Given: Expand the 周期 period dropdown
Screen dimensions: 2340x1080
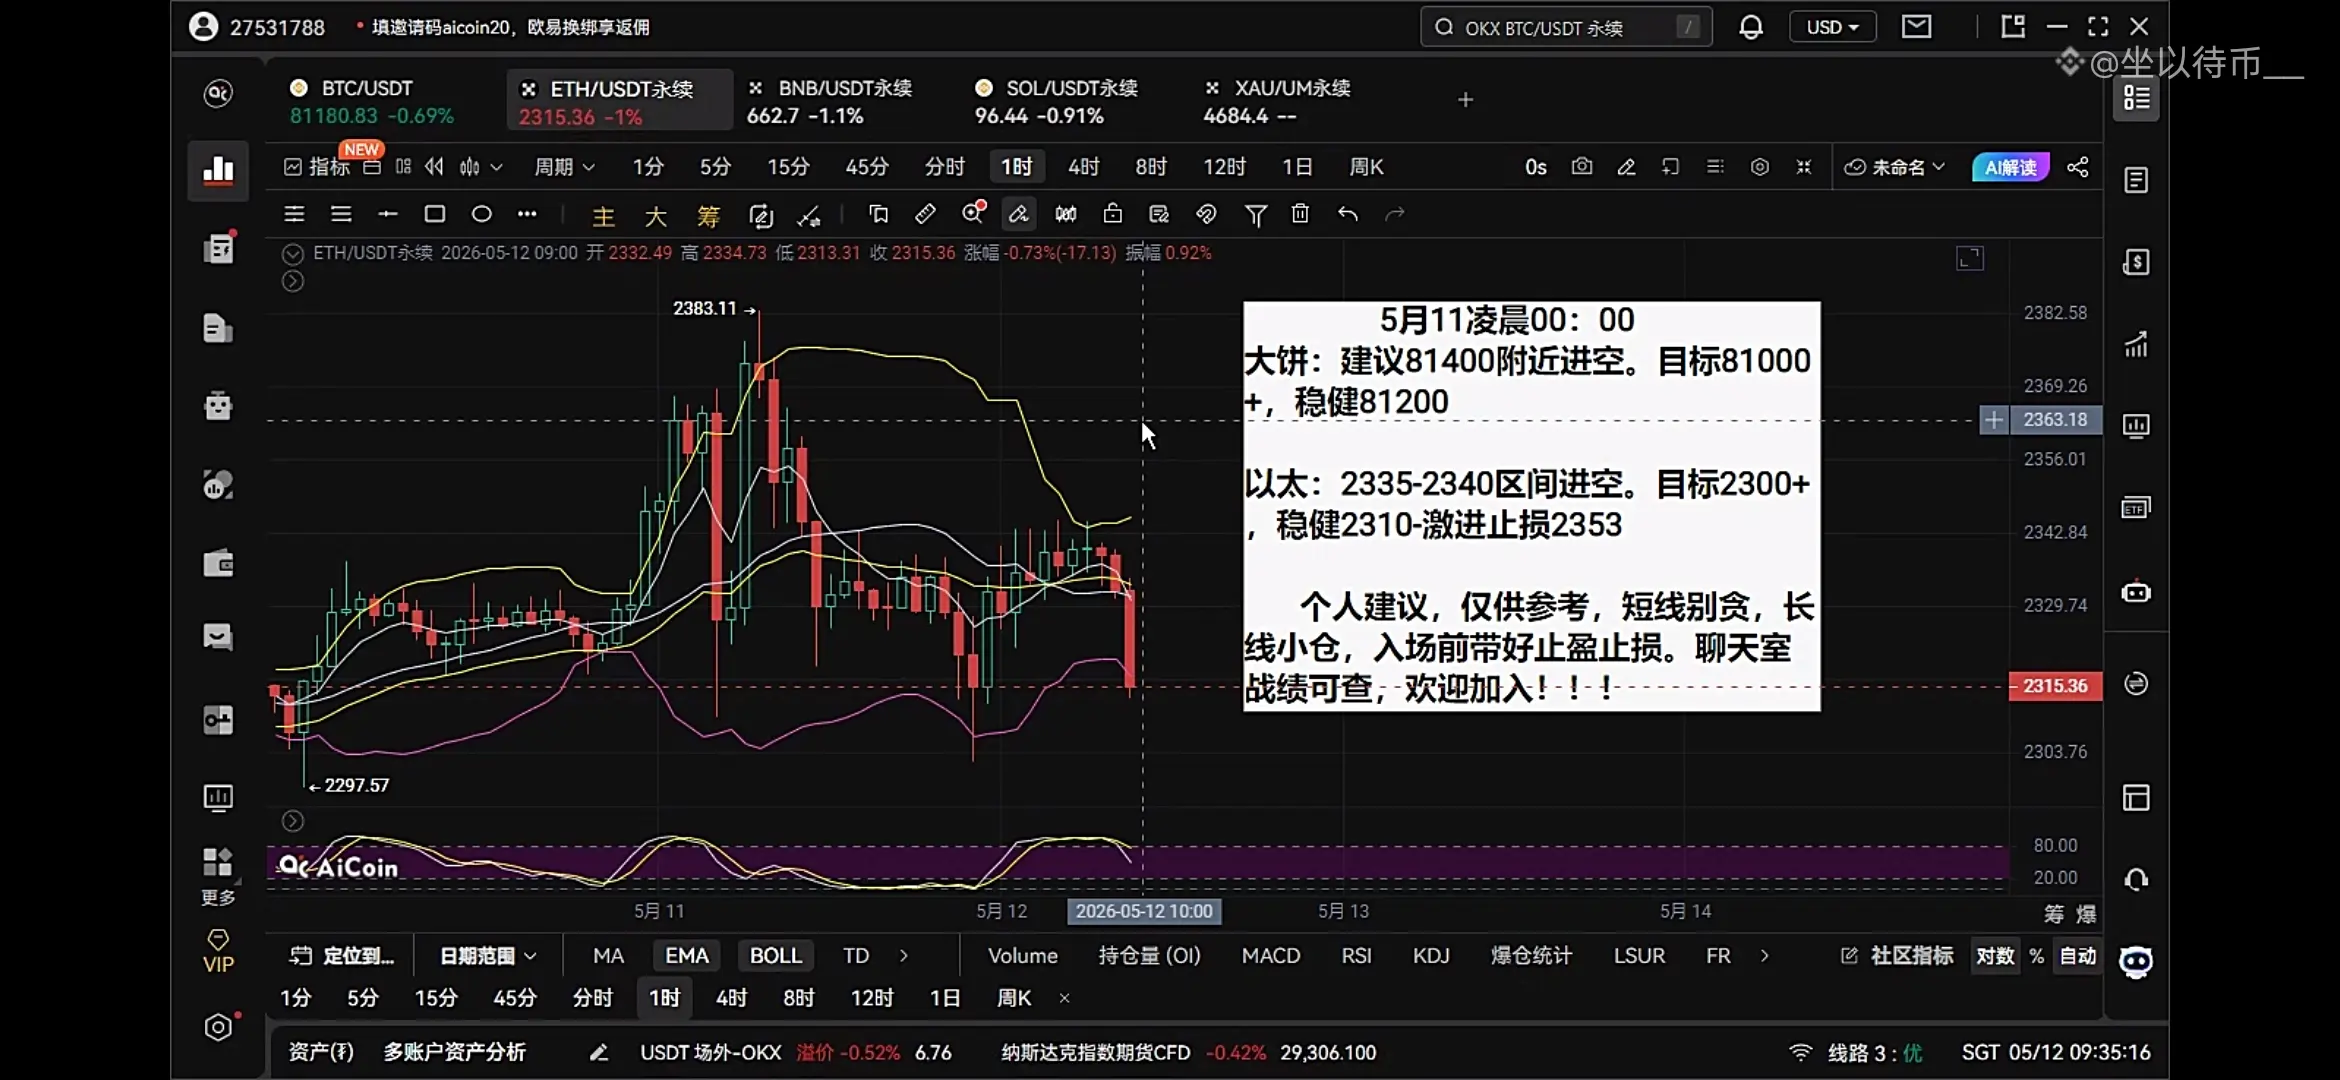Looking at the screenshot, I should tap(565, 167).
